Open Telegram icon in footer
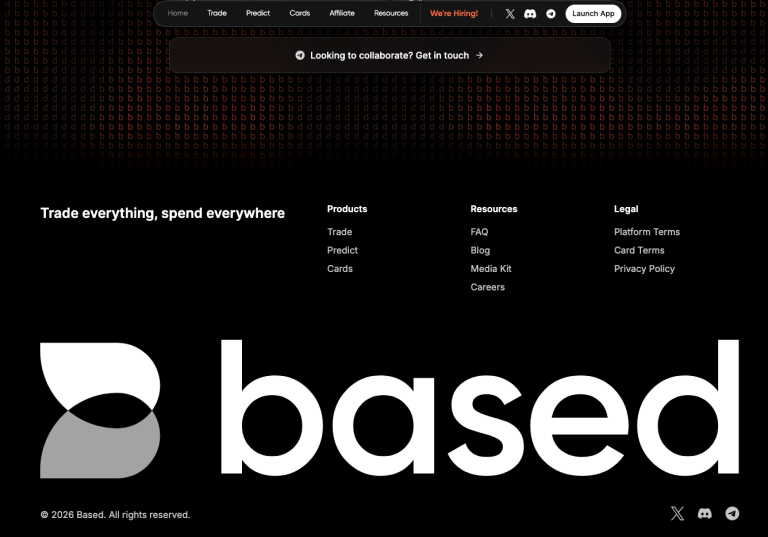This screenshot has width=768, height=537. coord(732,513)
